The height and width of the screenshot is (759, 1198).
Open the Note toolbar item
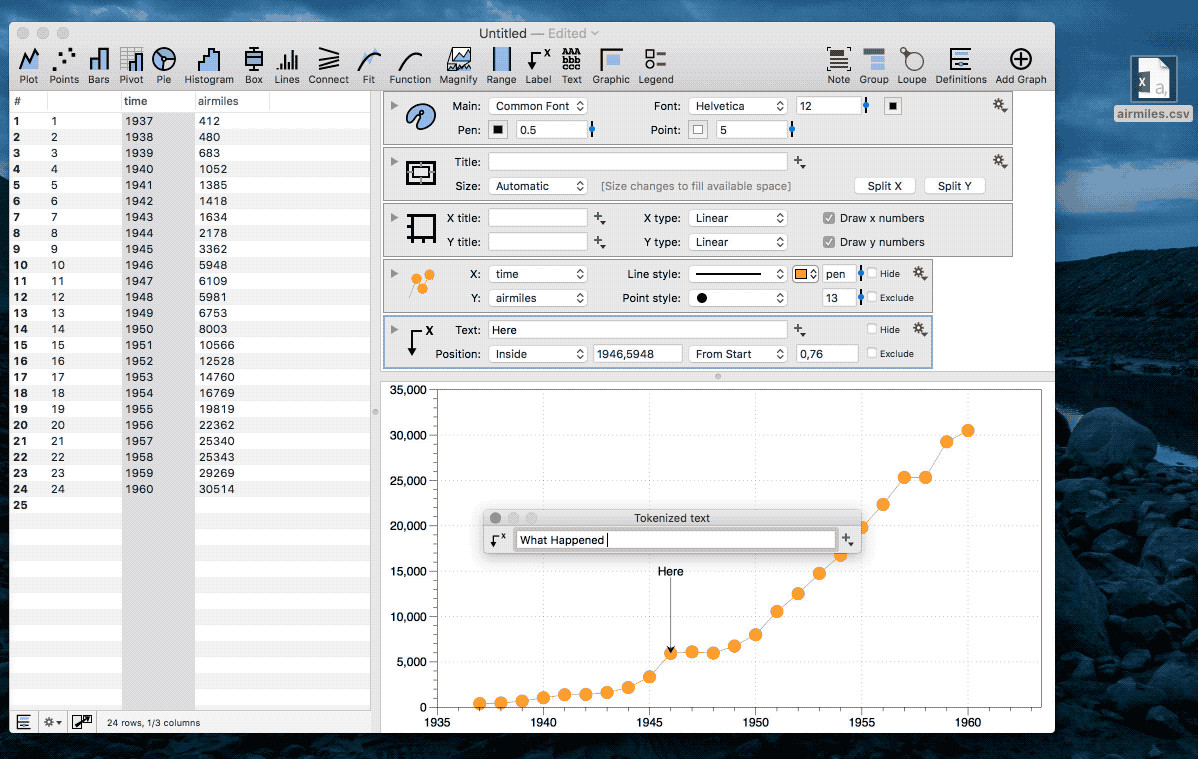coord(838,66)
